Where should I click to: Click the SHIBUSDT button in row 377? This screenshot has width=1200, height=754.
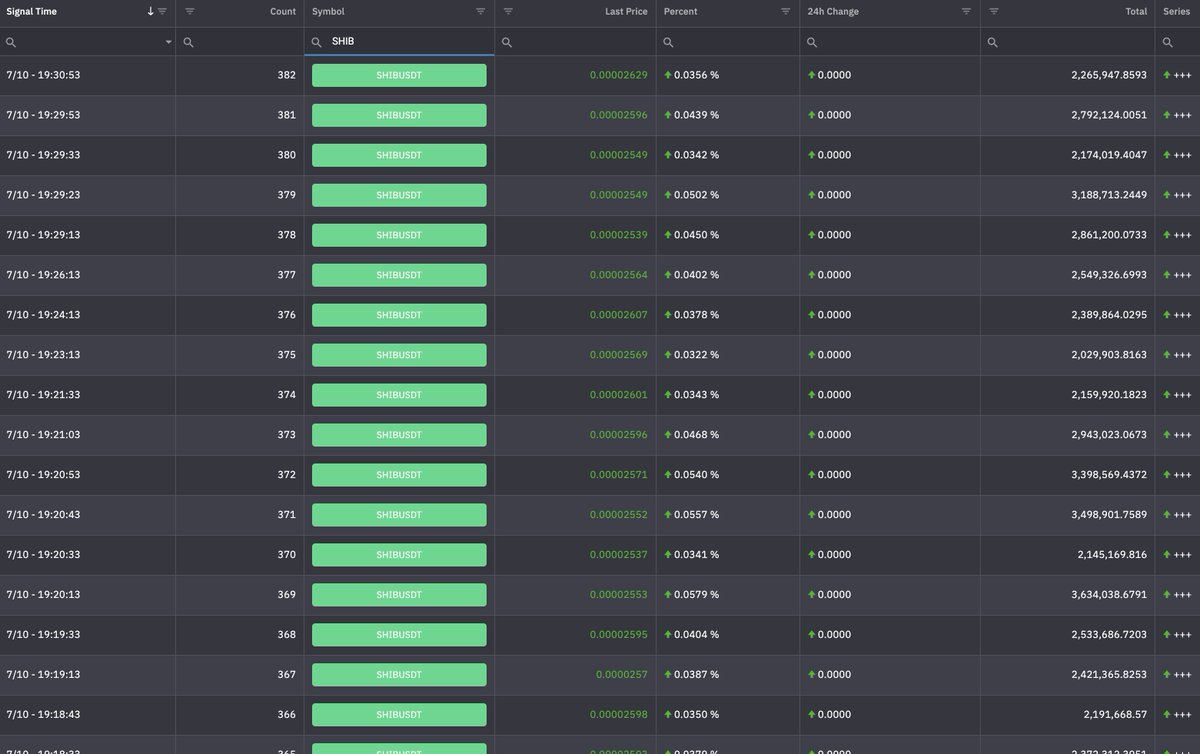399,275
